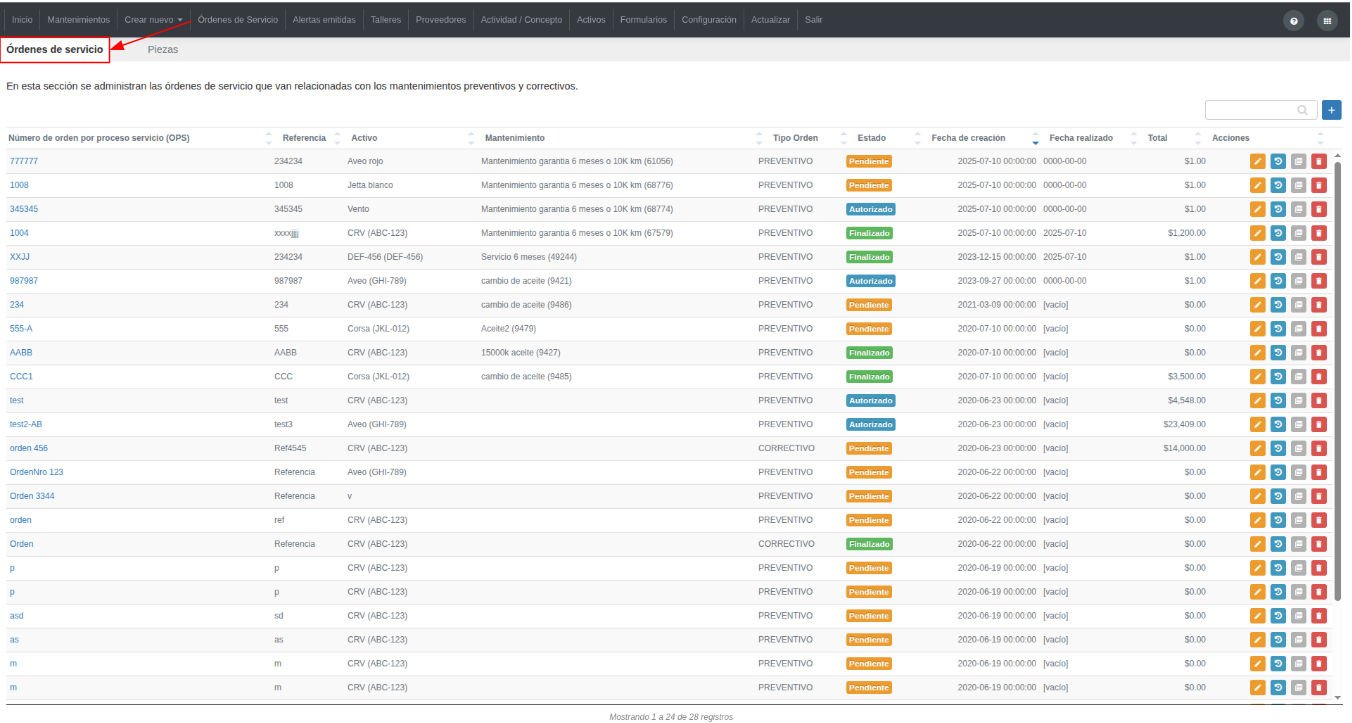Delete order 987987 with the red trash icon

point(1319,281)
